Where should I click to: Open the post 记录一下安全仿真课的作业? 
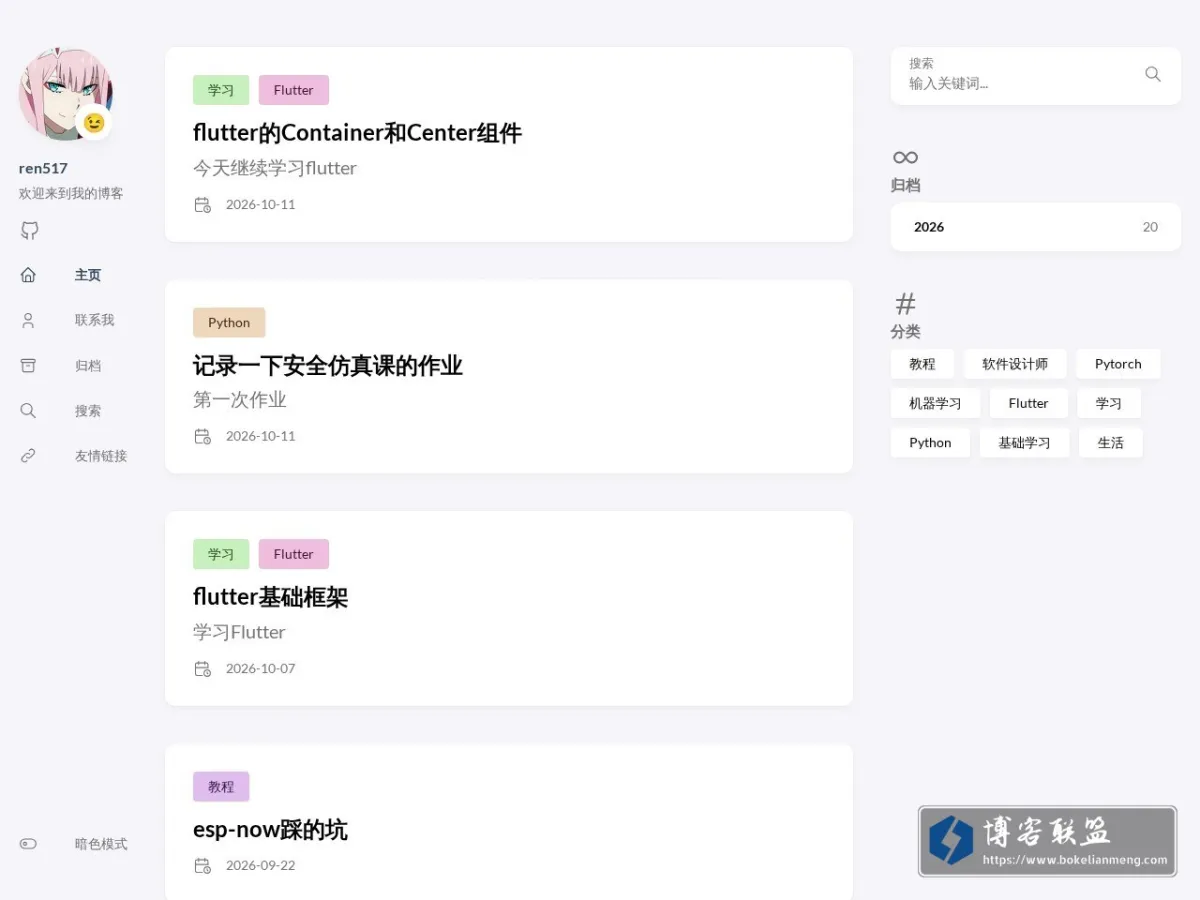click(328, 366)
